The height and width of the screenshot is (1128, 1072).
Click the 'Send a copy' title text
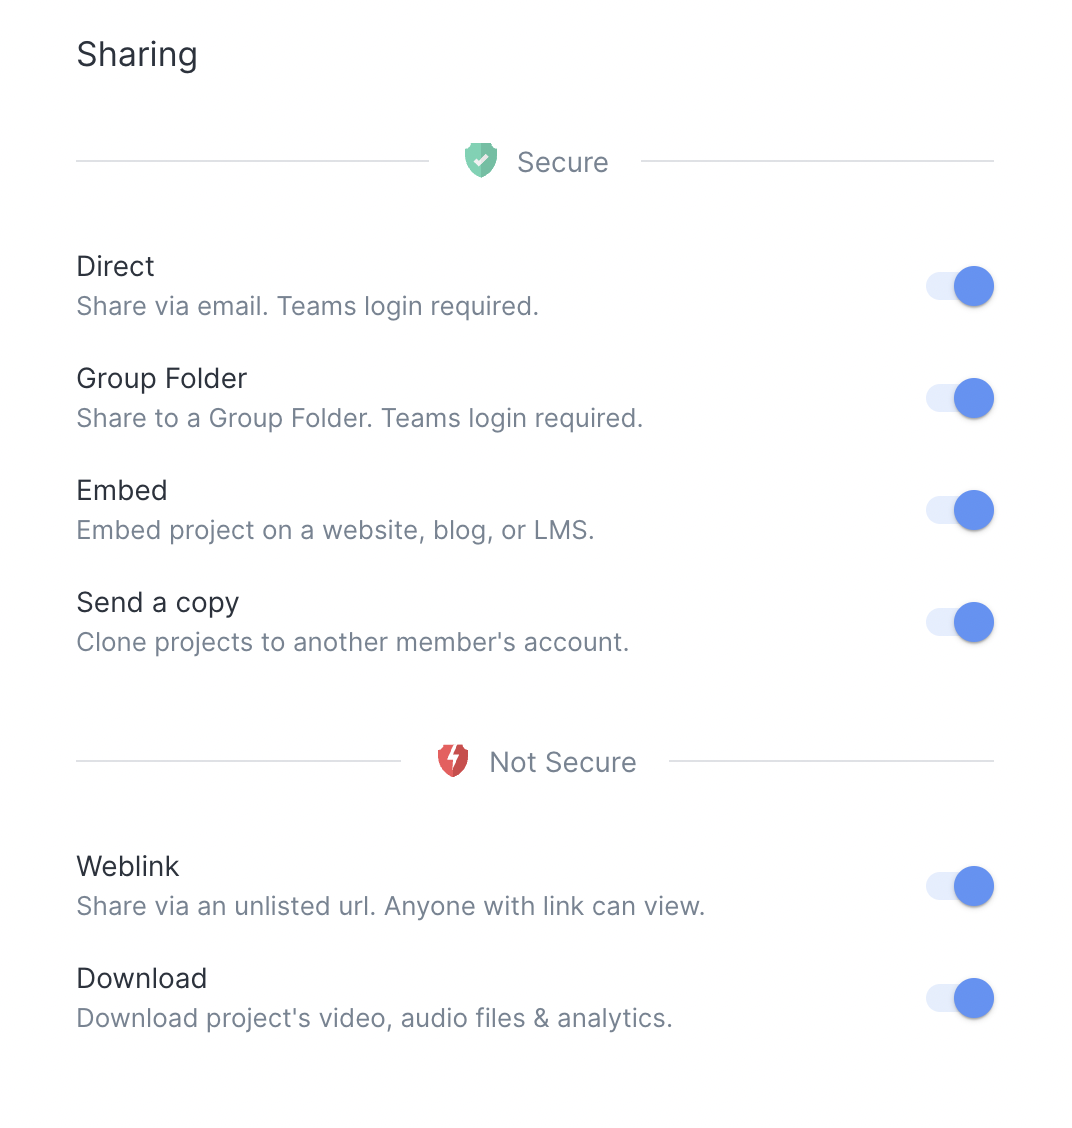pyautogui.click(x=158, y=602)
